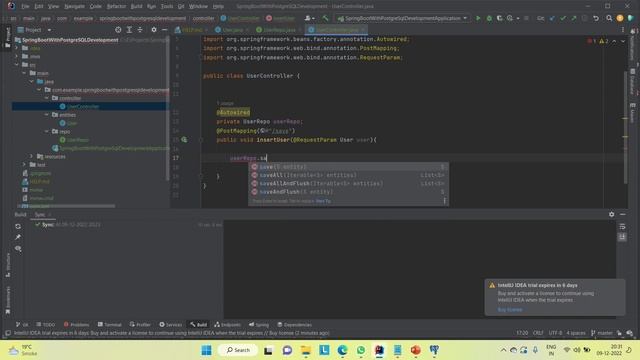Open the Problems tool window tab
The height and width of the screenshot is (360, 640).
coord(76,324)
